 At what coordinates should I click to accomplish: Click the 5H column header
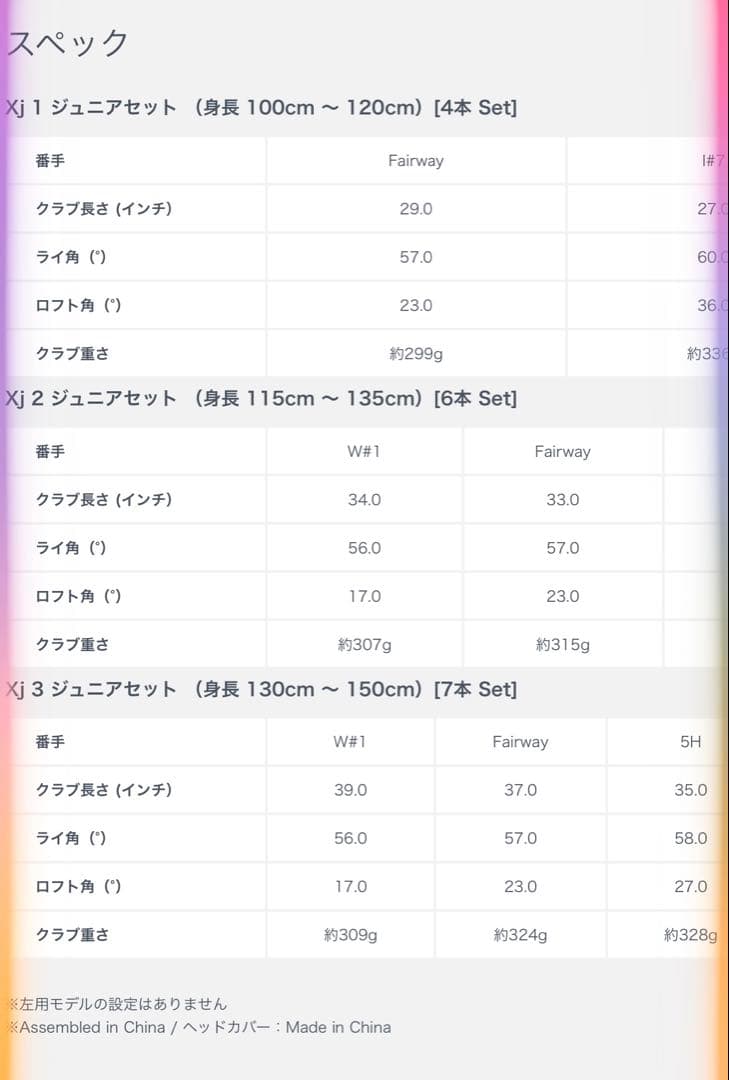pyautogui.click(x=690, y=742)
